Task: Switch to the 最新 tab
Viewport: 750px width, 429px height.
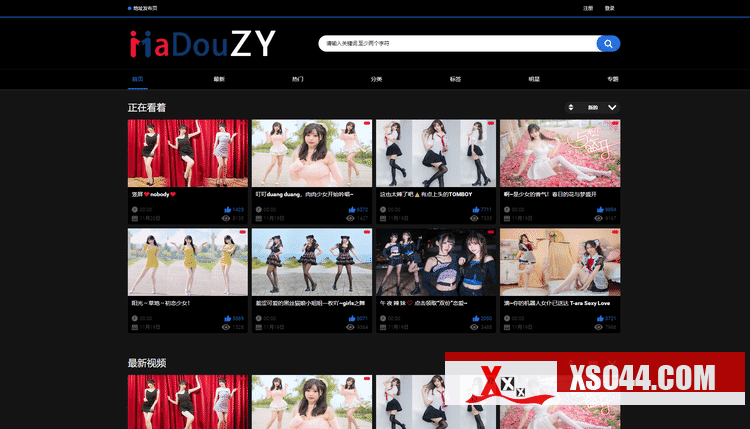Action: pyautogui.click(x=219, y=78)
